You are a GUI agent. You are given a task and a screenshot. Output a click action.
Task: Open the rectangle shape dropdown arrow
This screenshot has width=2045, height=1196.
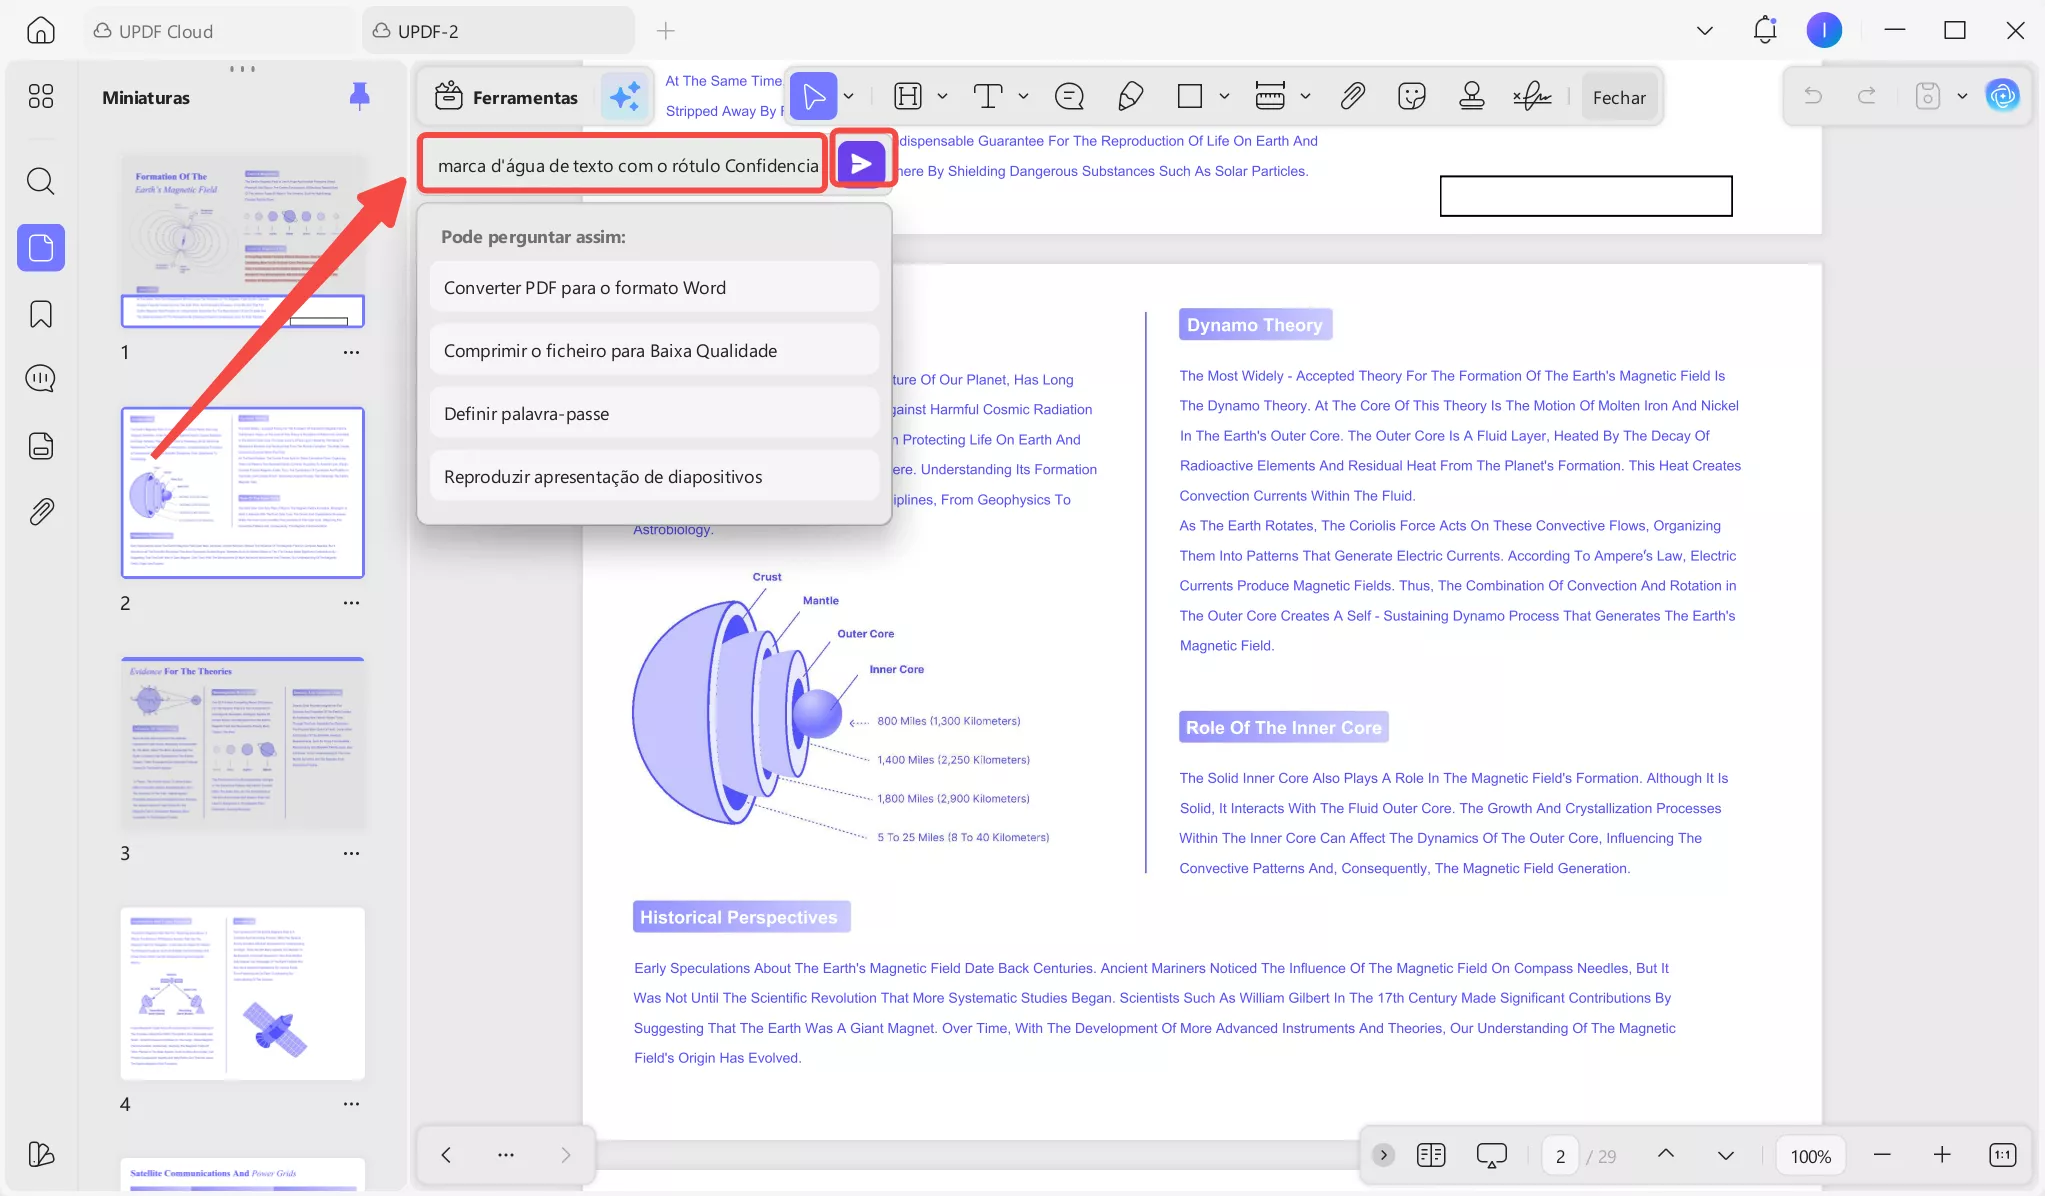click(1224, 97)
